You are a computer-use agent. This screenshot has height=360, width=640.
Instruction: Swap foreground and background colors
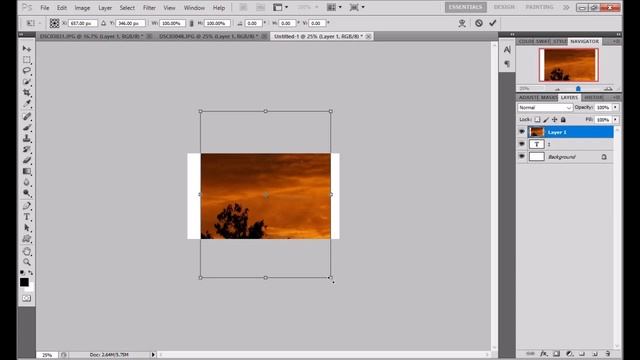pos(31,272)
